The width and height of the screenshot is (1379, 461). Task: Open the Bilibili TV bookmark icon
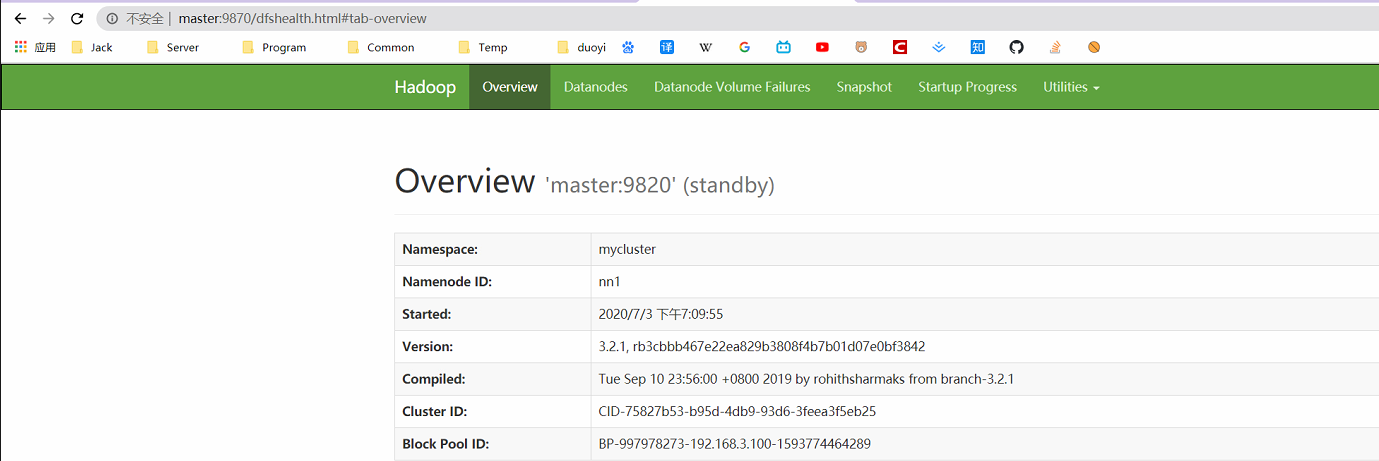click(783, 47)
